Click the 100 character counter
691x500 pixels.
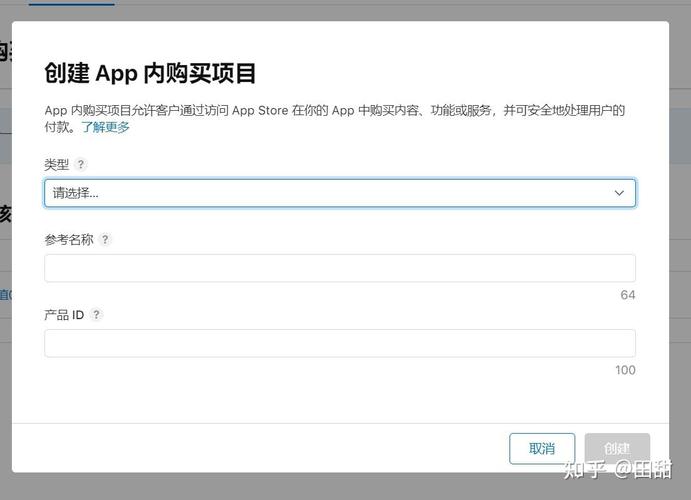(625, 370)
